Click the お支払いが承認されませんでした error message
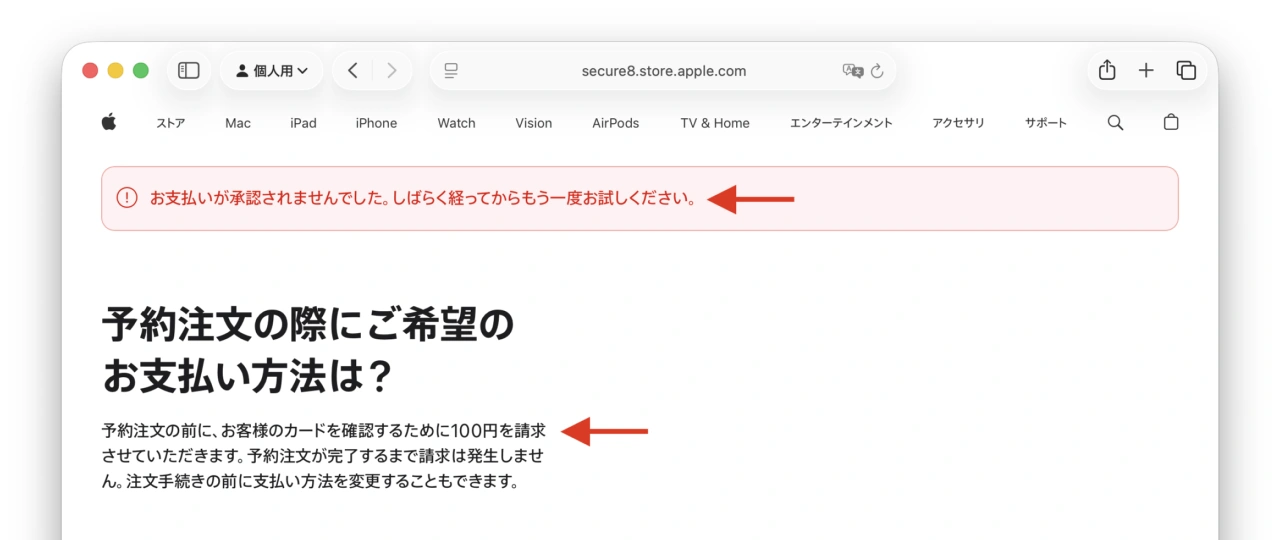1280x540 pixels. [423, 198]
